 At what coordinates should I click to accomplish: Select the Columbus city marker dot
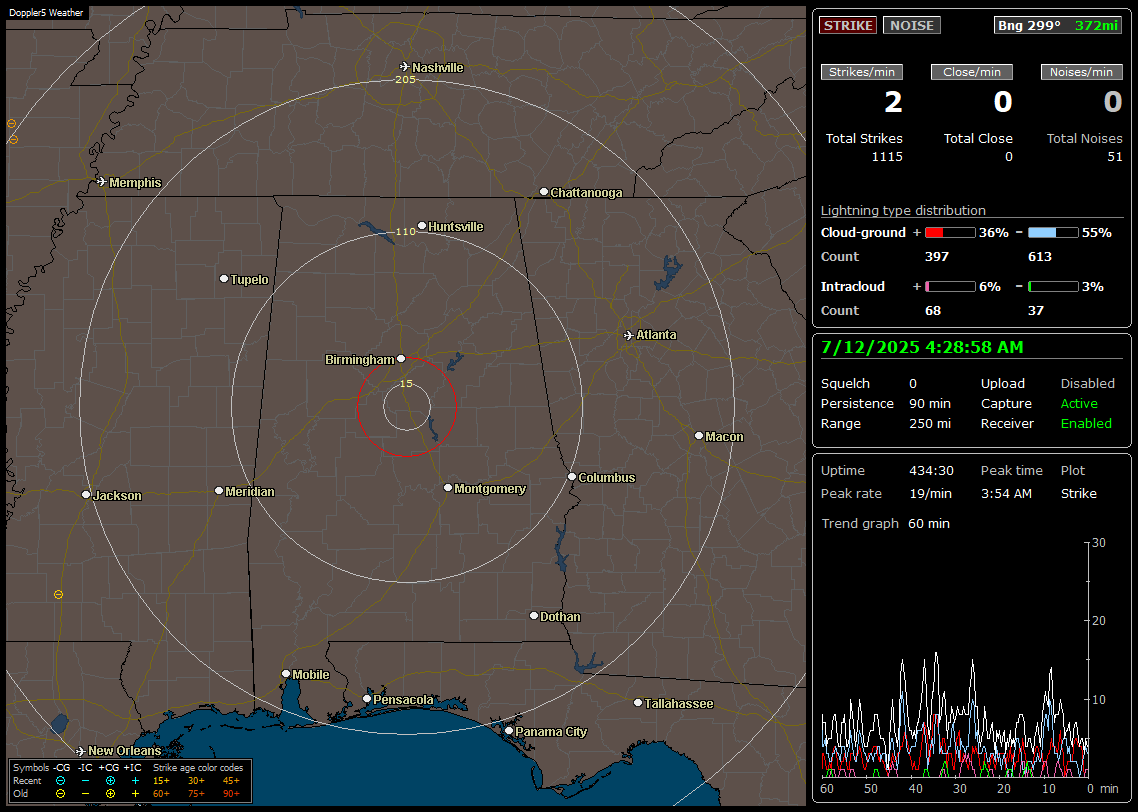[572, 477]
